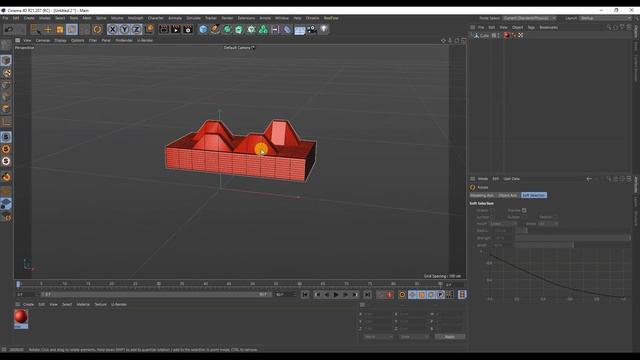
Task: Click the Spline Pen icon
Action: (215, 29)
